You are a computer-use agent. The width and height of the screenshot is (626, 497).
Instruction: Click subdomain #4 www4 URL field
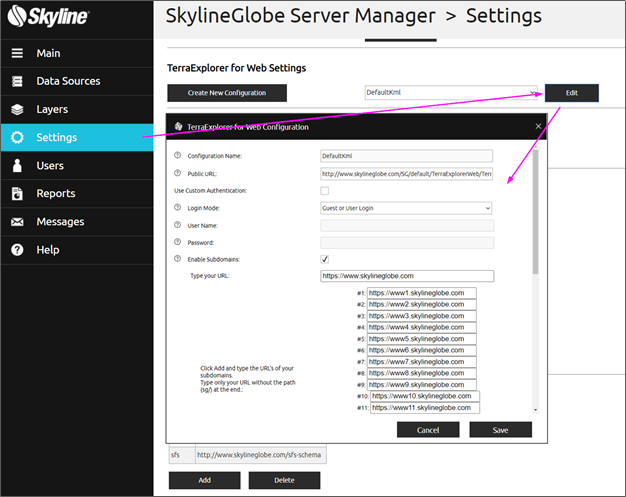[x=422, y=327]
